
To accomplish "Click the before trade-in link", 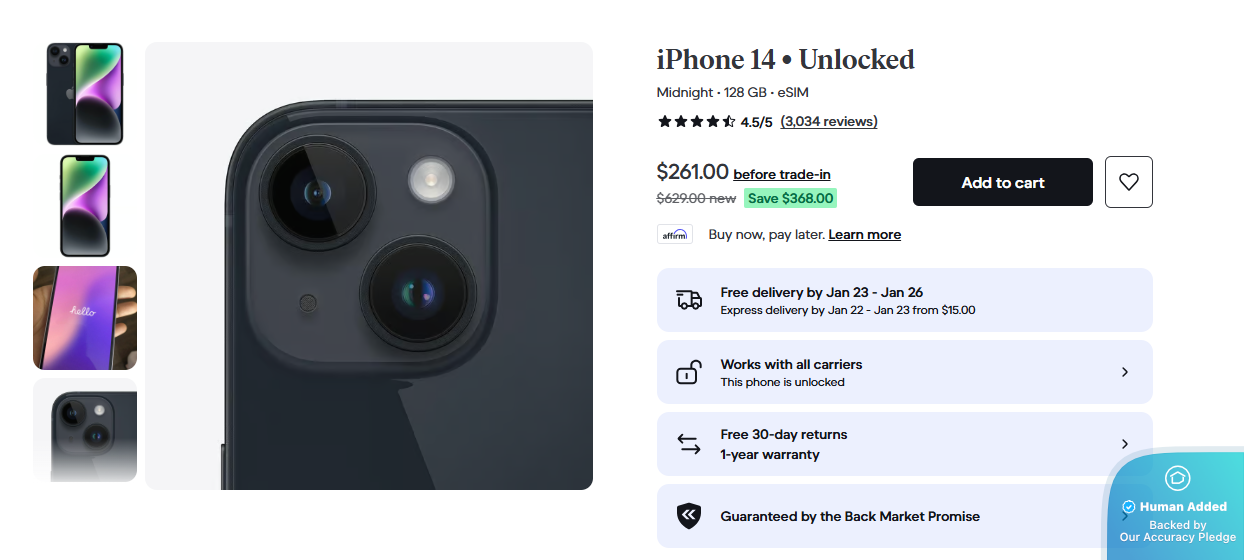I will (781, 174).
